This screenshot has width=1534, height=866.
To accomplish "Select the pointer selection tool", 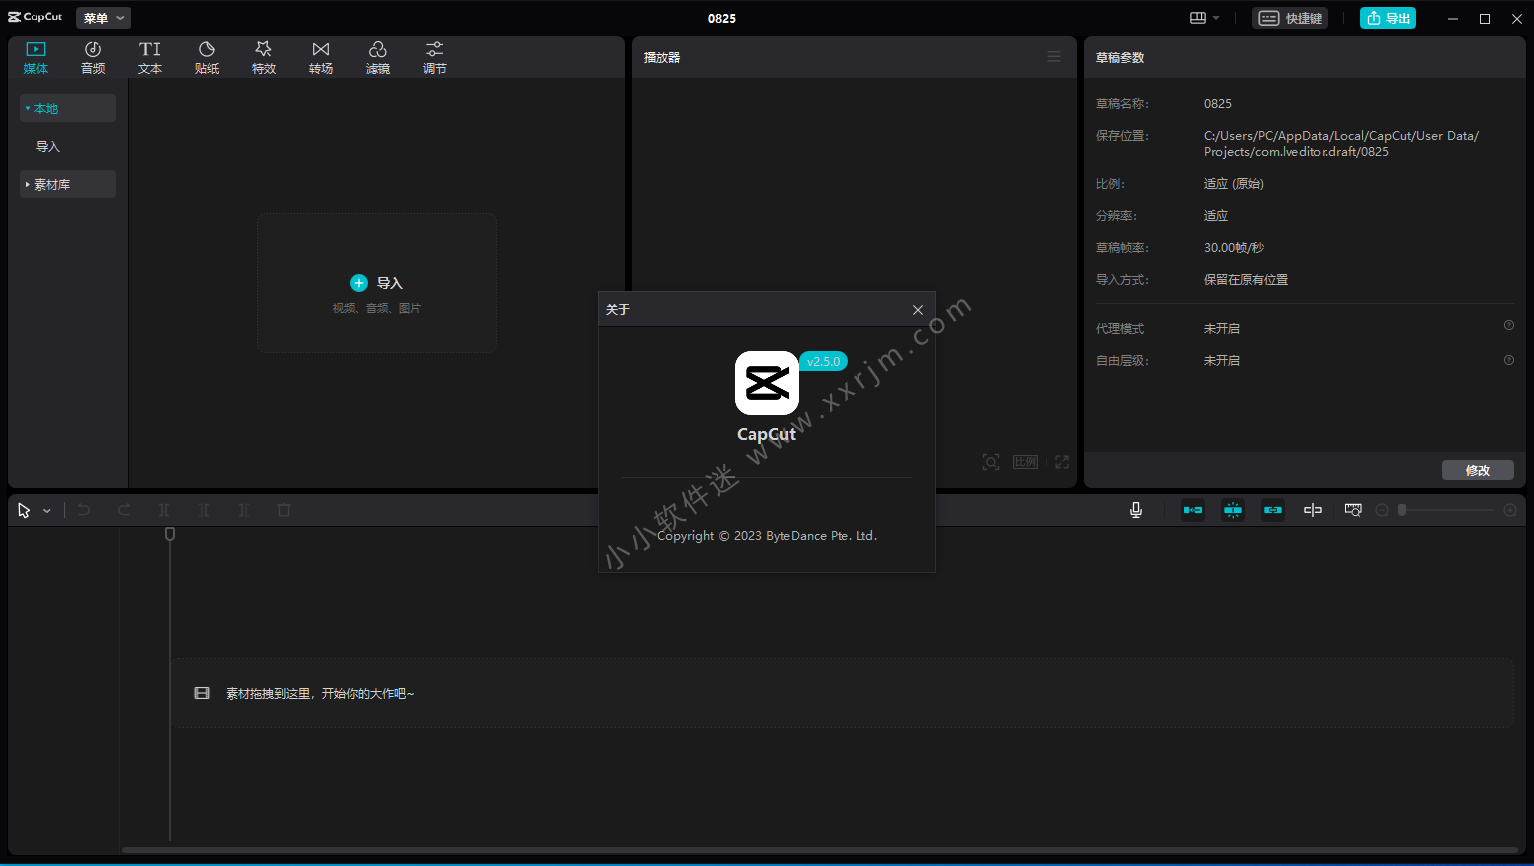I will click(x=24, y=510).
